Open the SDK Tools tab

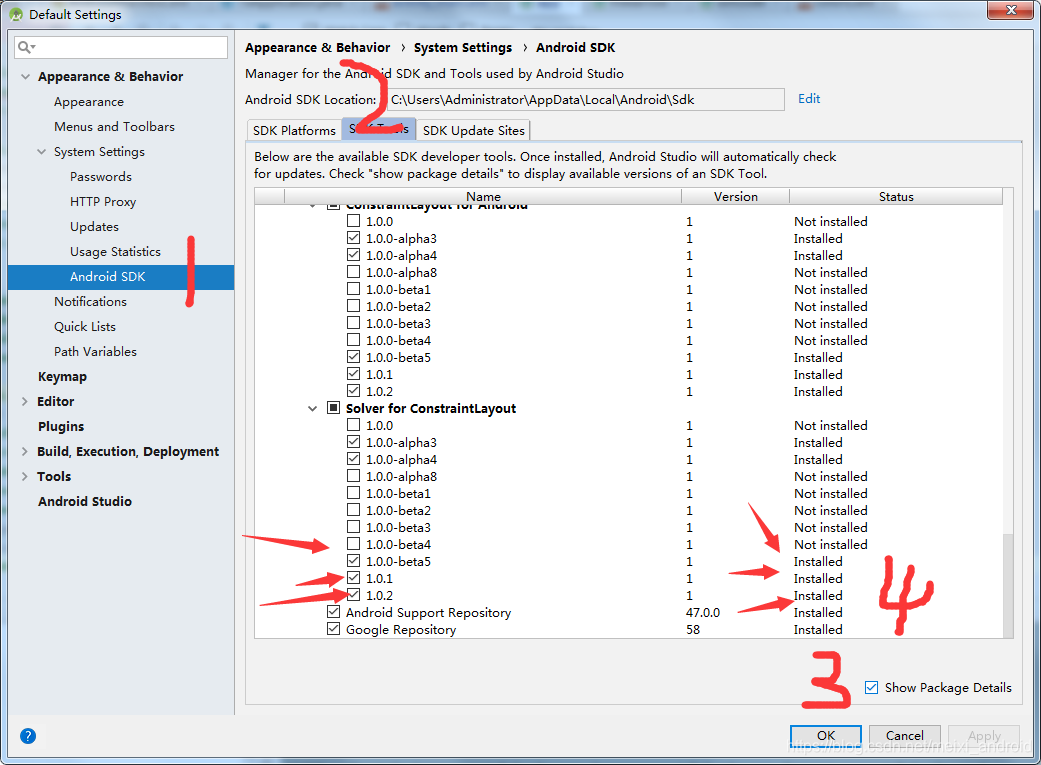pyautogui.click(x=379, y=129)
